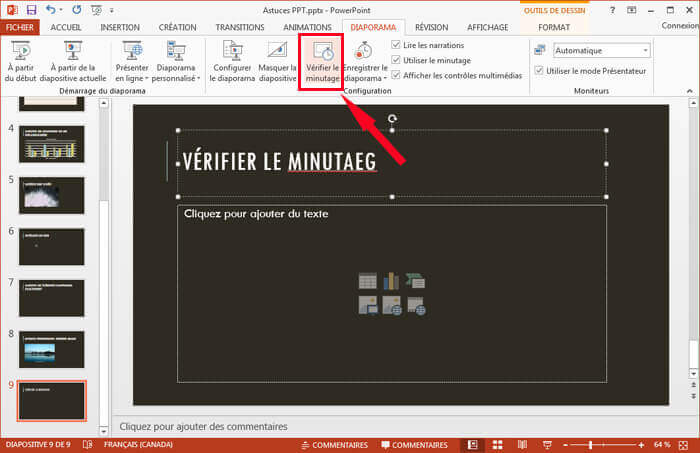
Task: Insert a chart using content placeholder icon
Action: tap(391, 282)
